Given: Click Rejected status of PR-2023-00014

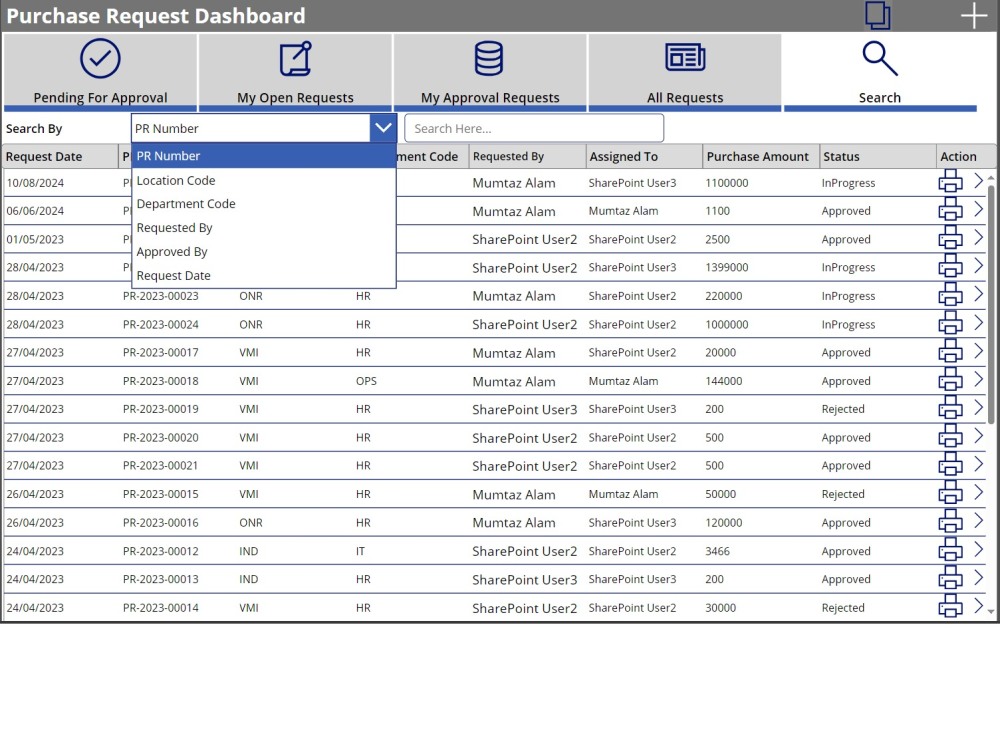Looking at the screenshot, I should (843, 608).
